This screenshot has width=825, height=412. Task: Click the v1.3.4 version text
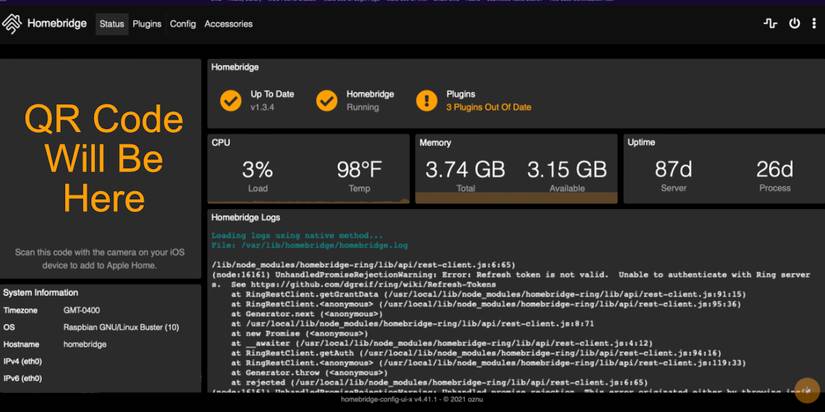263,107
